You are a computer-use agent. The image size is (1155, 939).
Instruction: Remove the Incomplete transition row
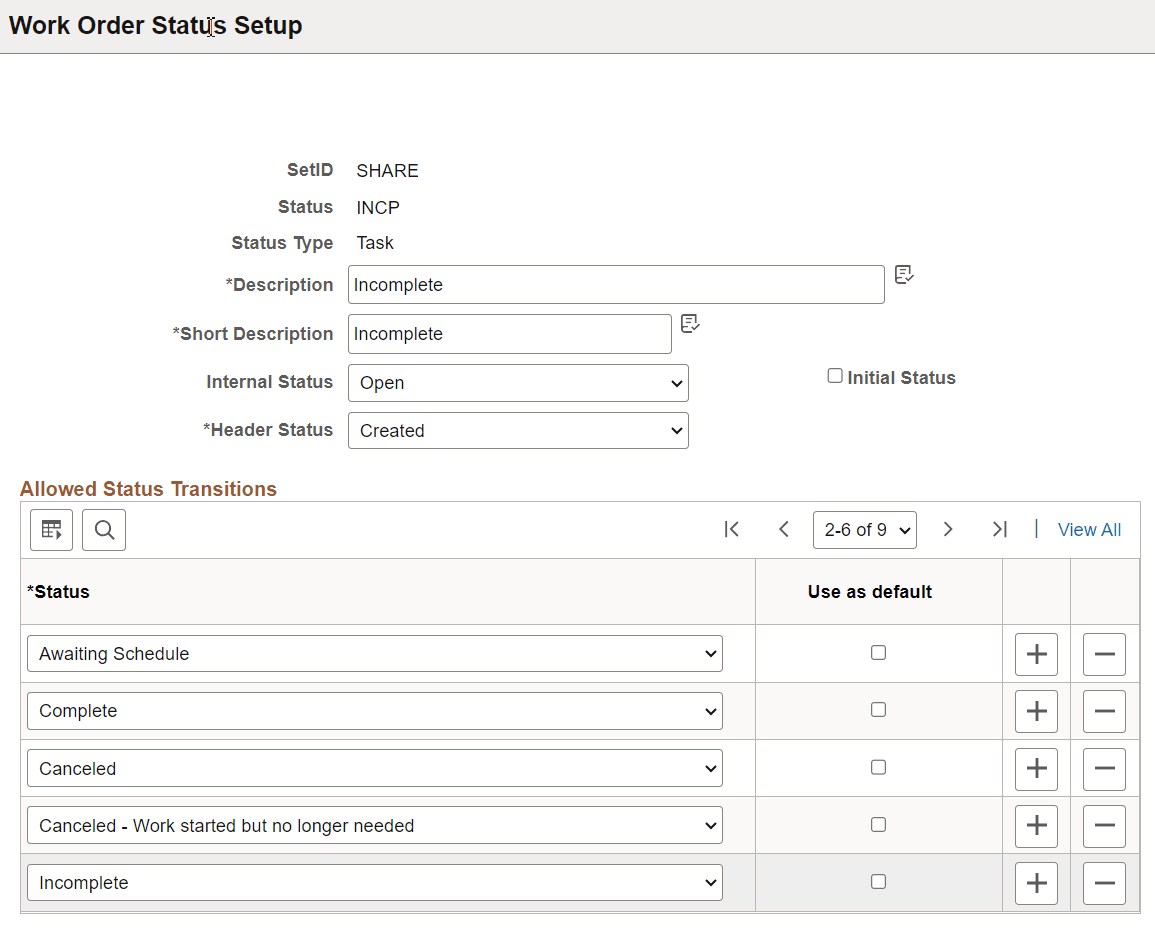pyautogui.click(x=1104, y=882)
